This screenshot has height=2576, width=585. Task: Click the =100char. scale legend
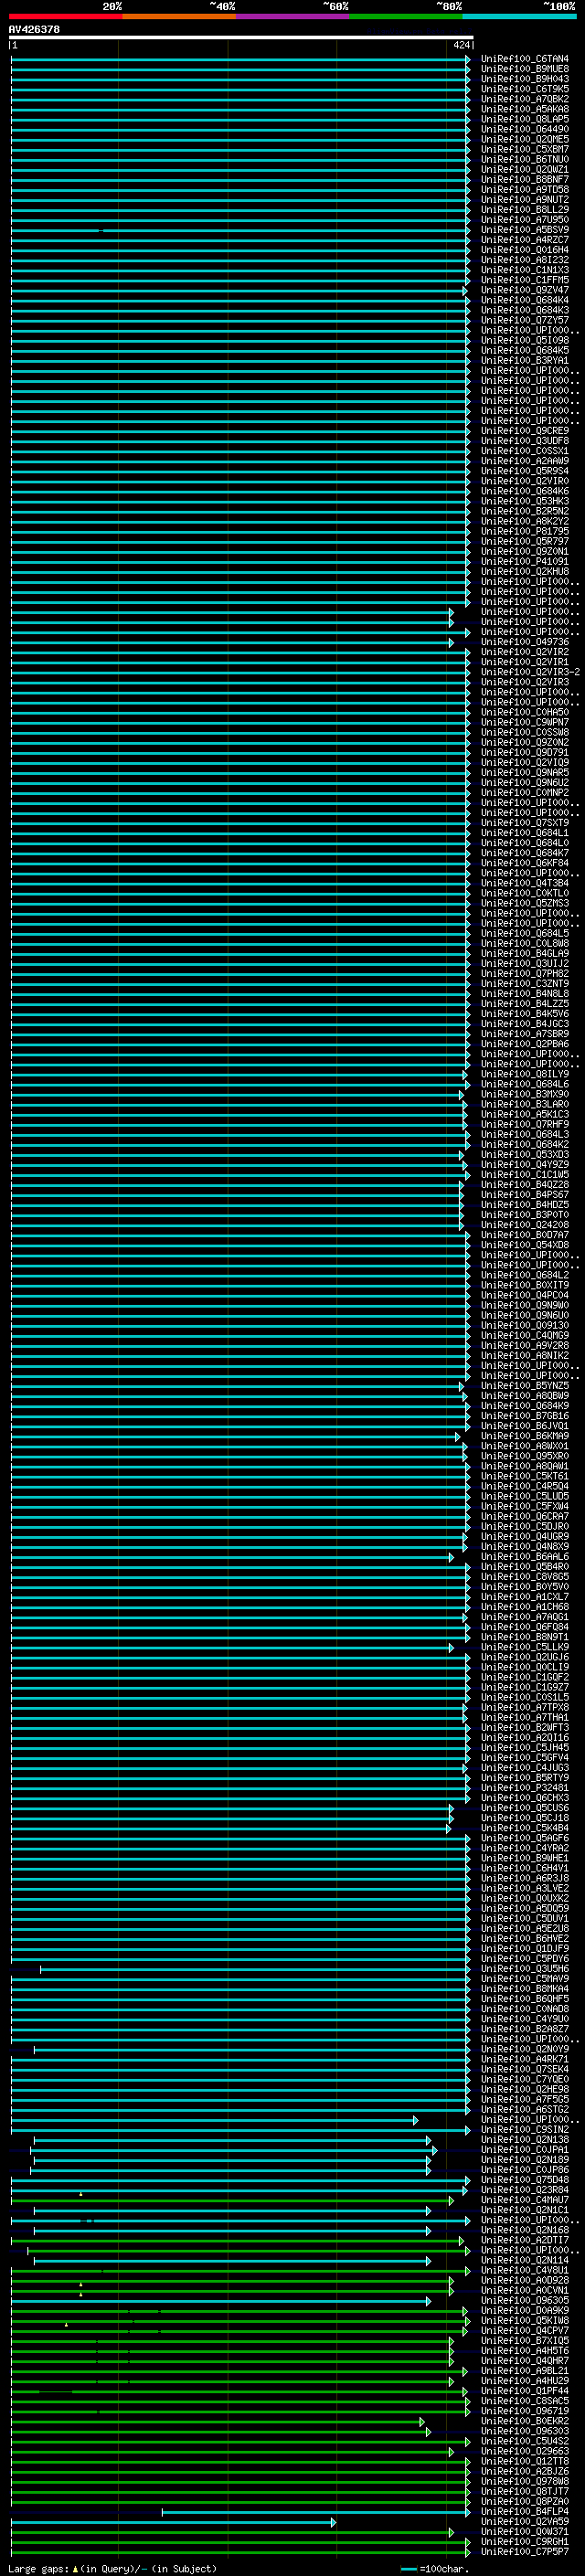[x=433, y=2568]
